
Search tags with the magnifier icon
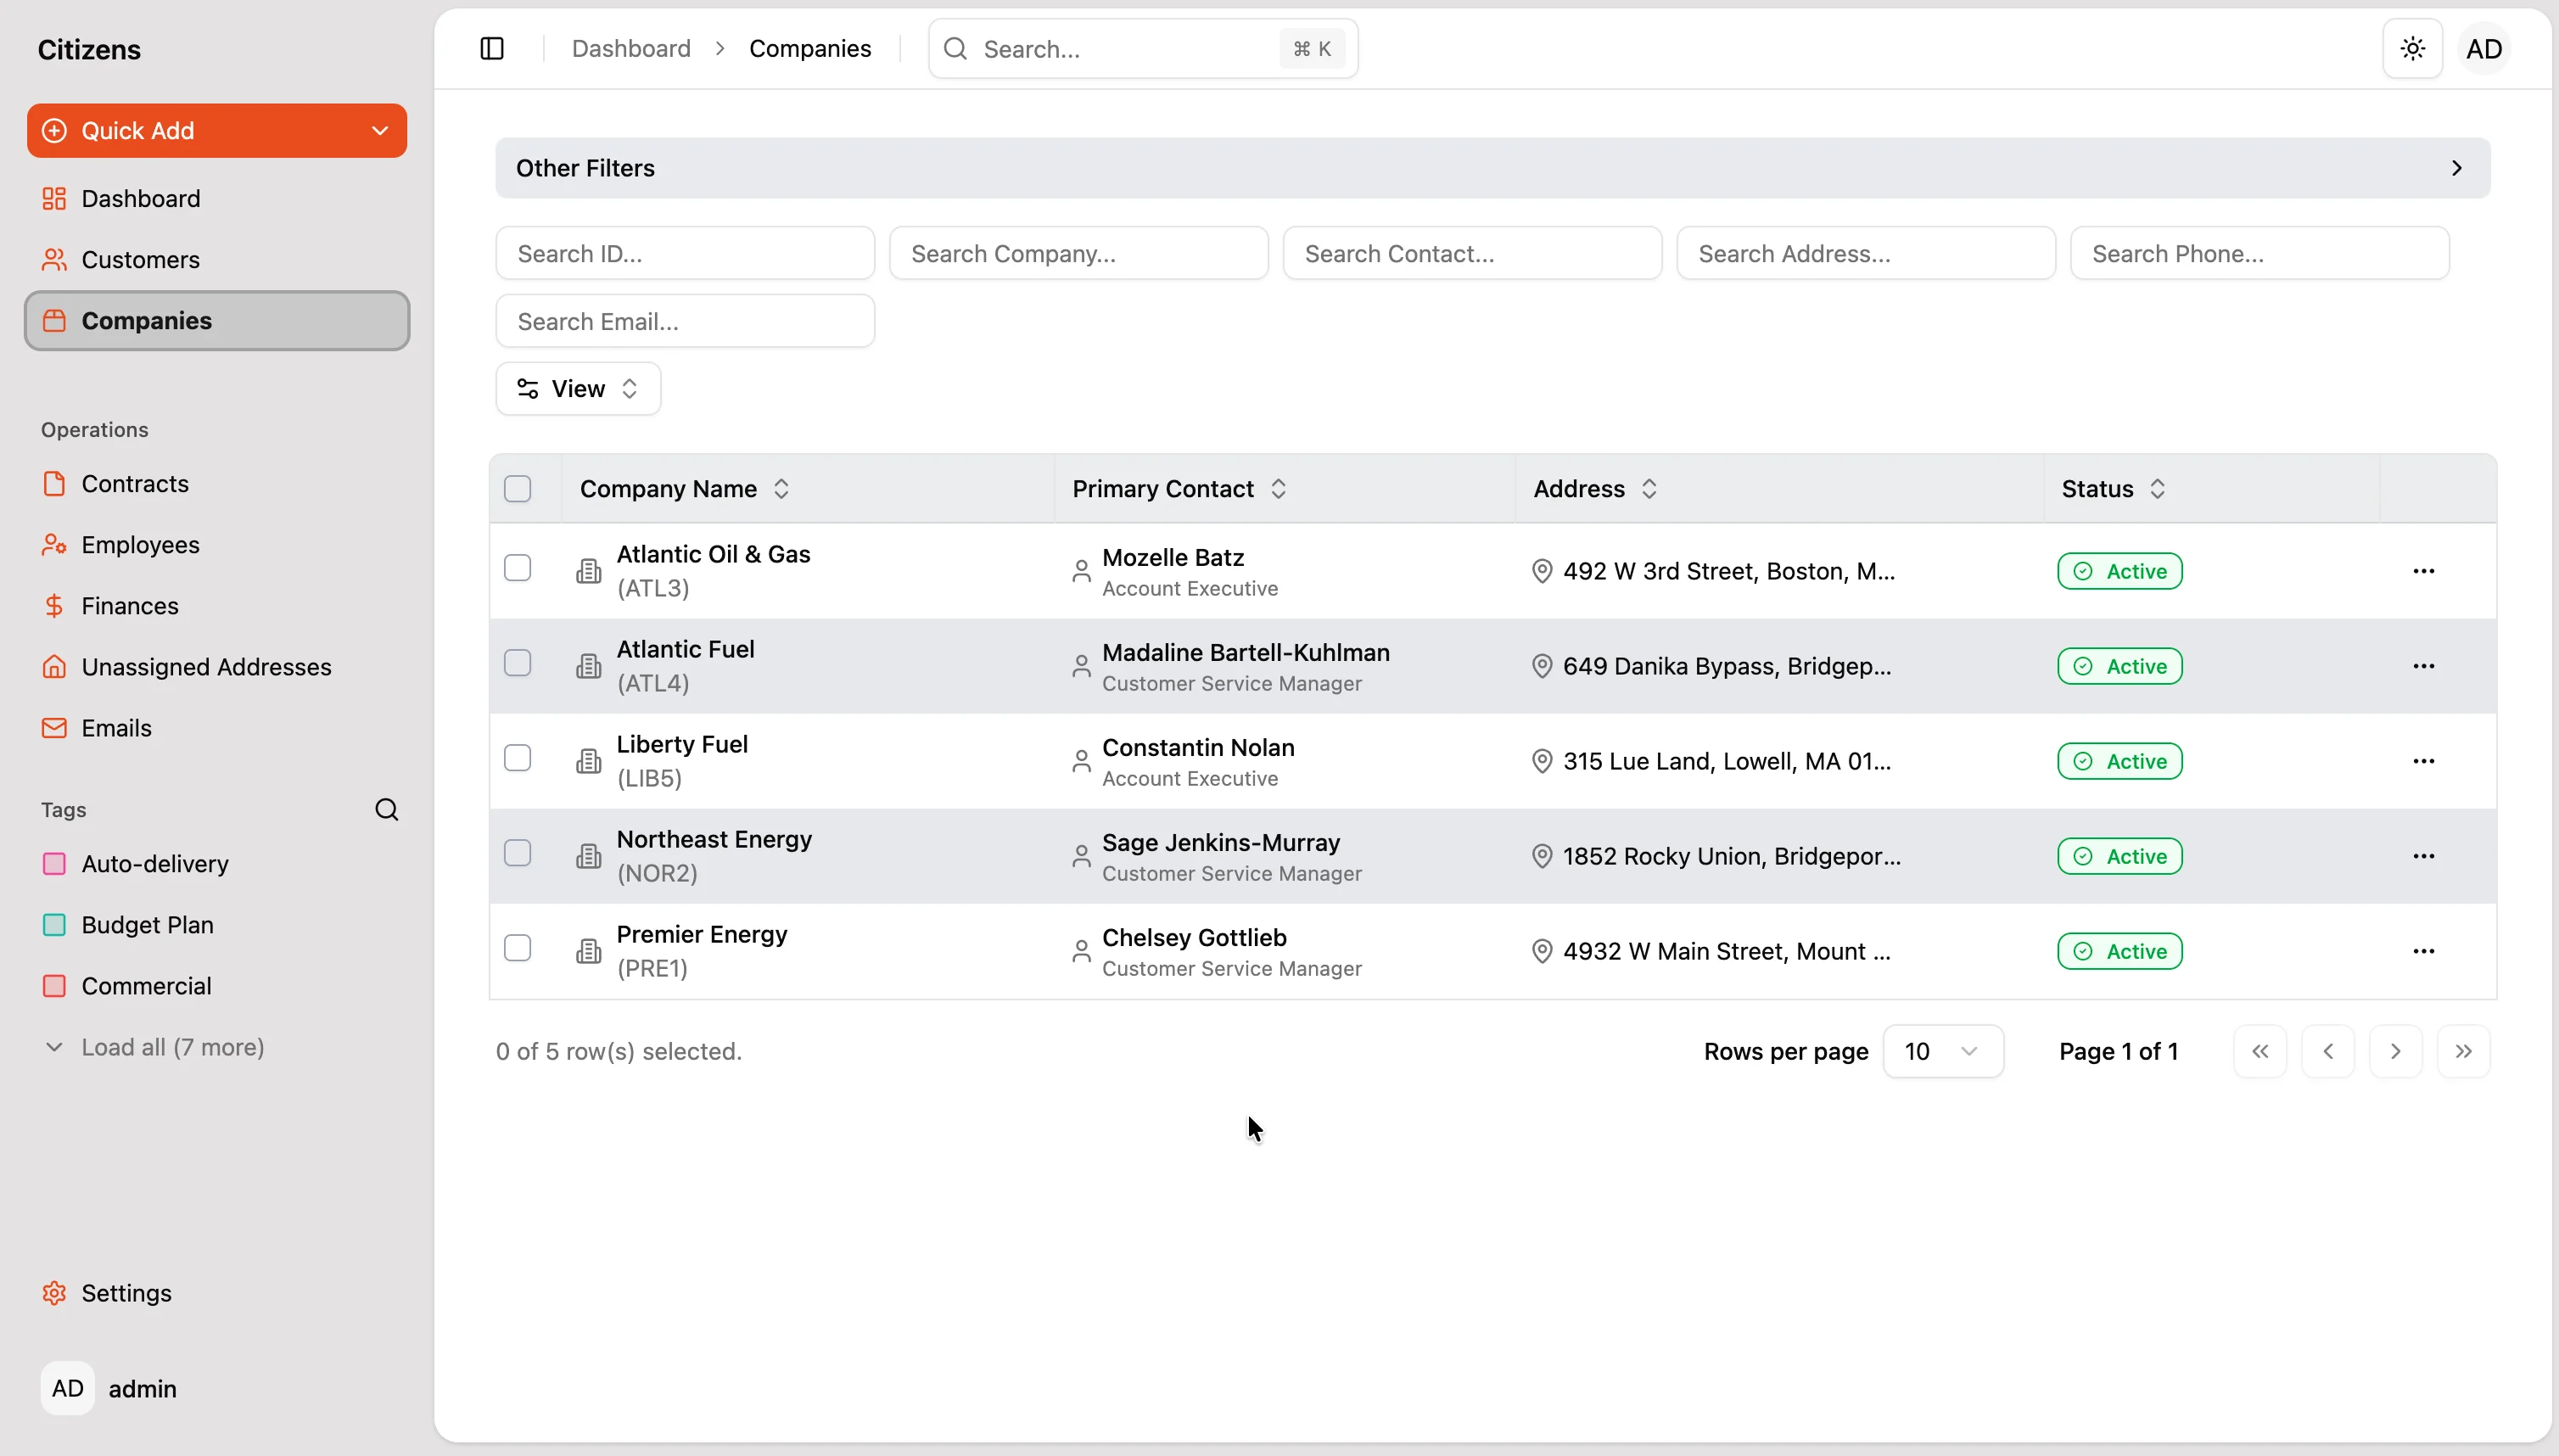click(386, 809)
